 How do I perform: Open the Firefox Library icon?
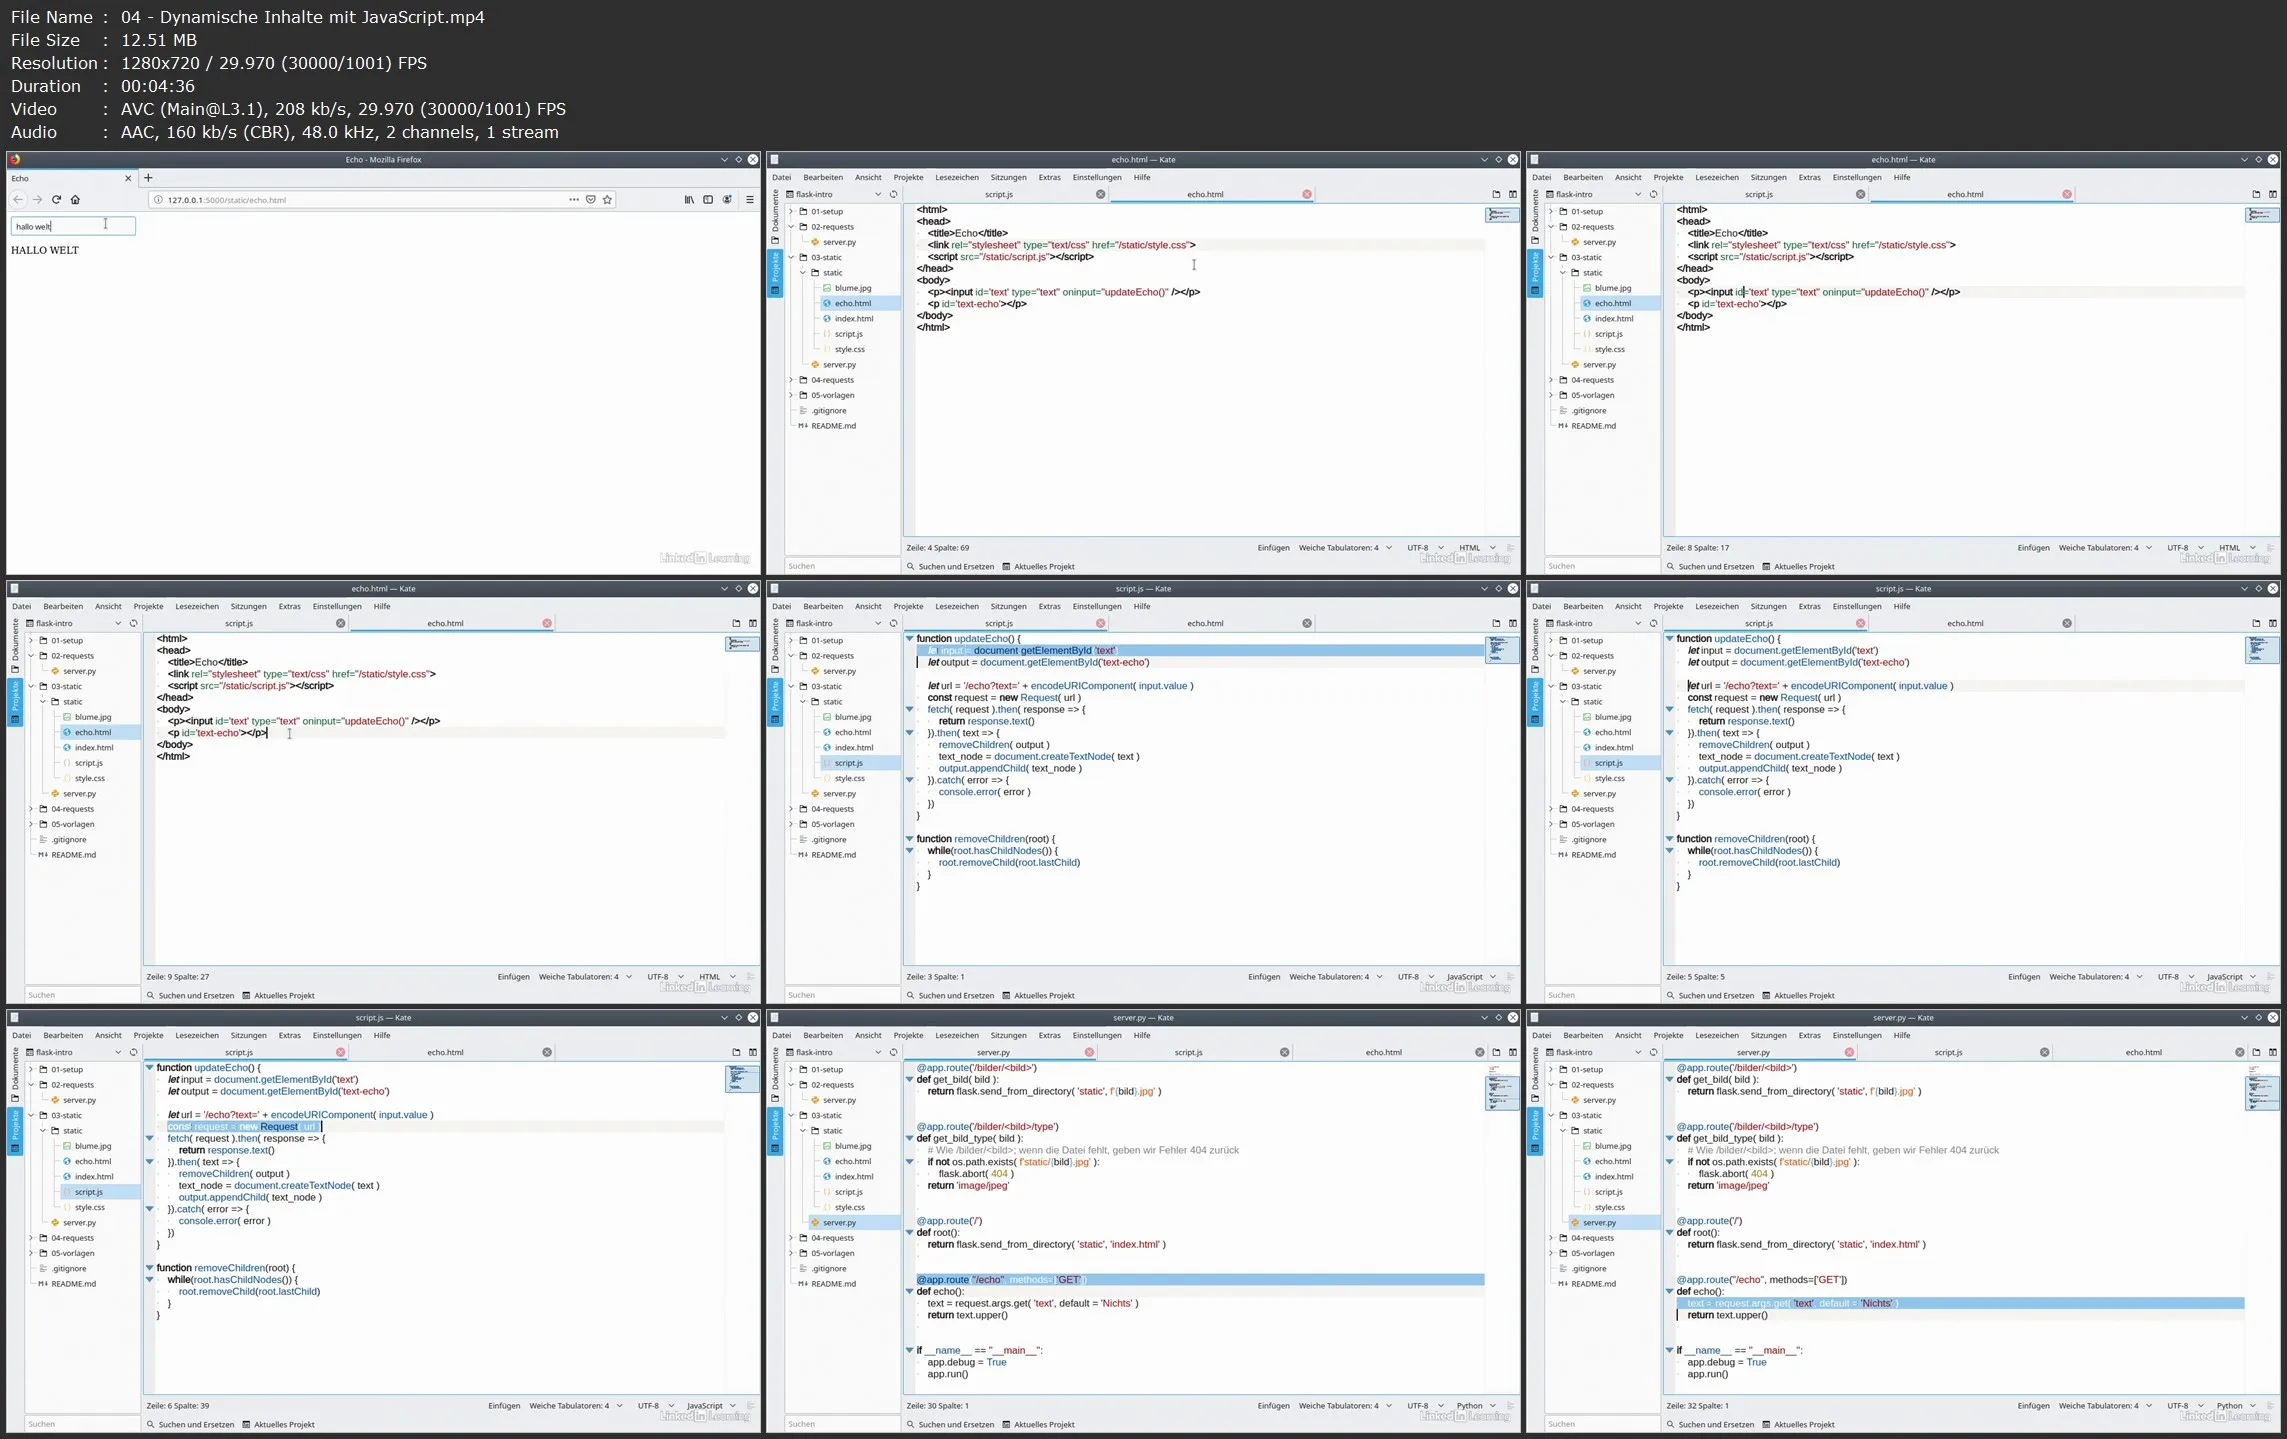(x=689, y=200)
